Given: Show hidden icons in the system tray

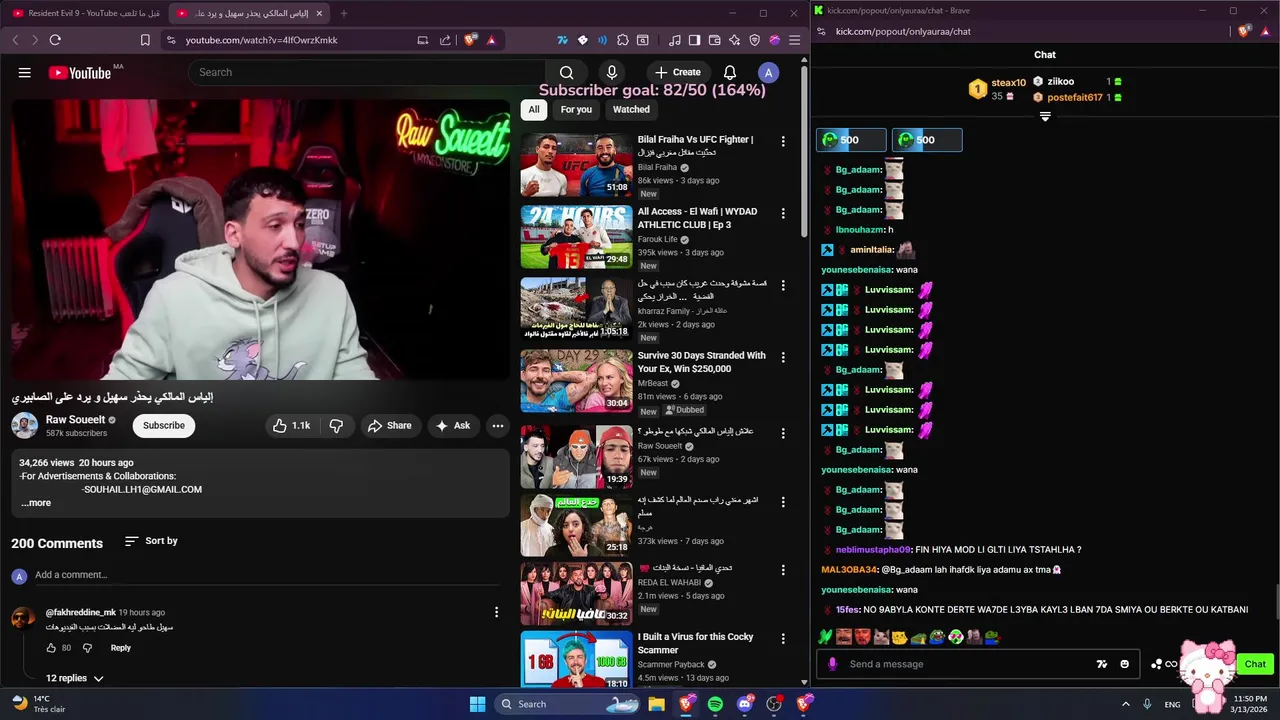Looking at the screenshot, I should coord(1125,704).
